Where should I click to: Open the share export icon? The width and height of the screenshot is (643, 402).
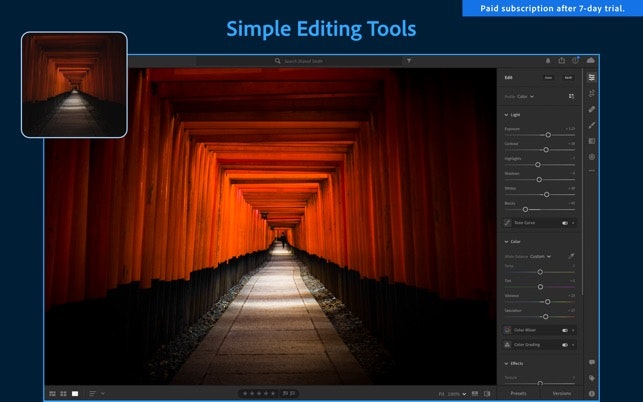[x=561, y=61]
